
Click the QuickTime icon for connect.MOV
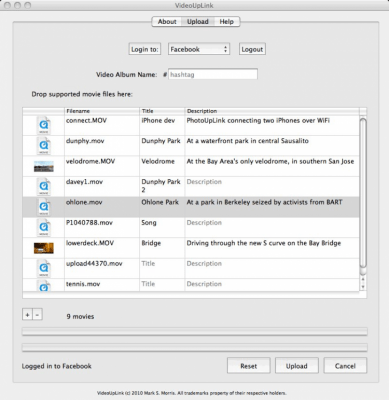[x=44, y=125]
